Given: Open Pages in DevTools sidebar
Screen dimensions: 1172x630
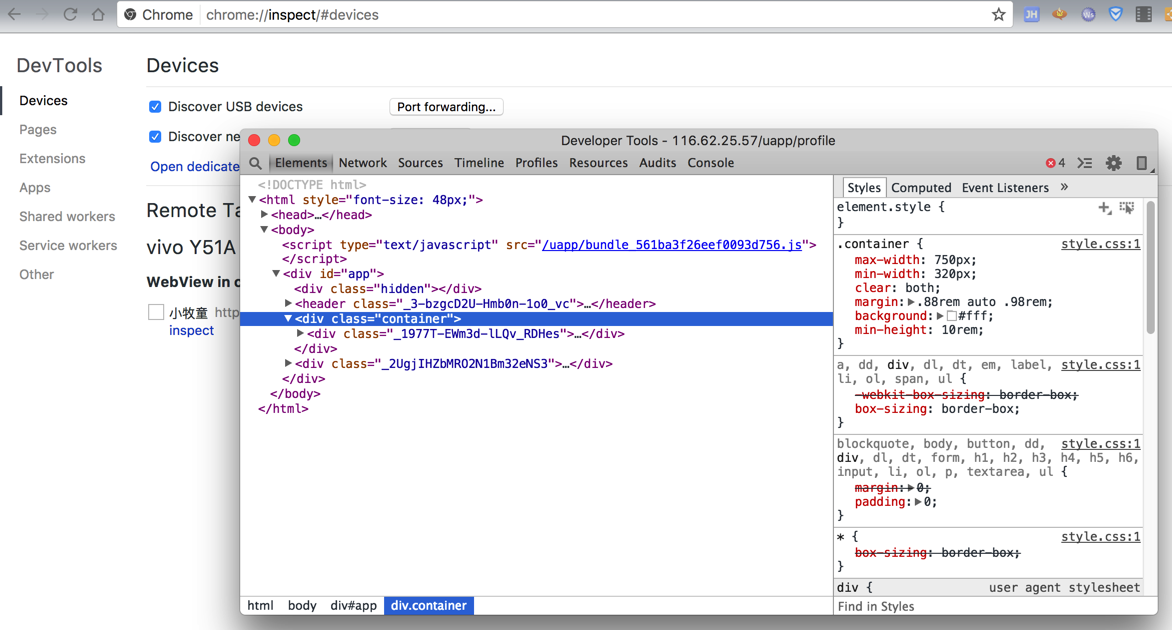Looking at the screenshot, I should pos(38,129).
